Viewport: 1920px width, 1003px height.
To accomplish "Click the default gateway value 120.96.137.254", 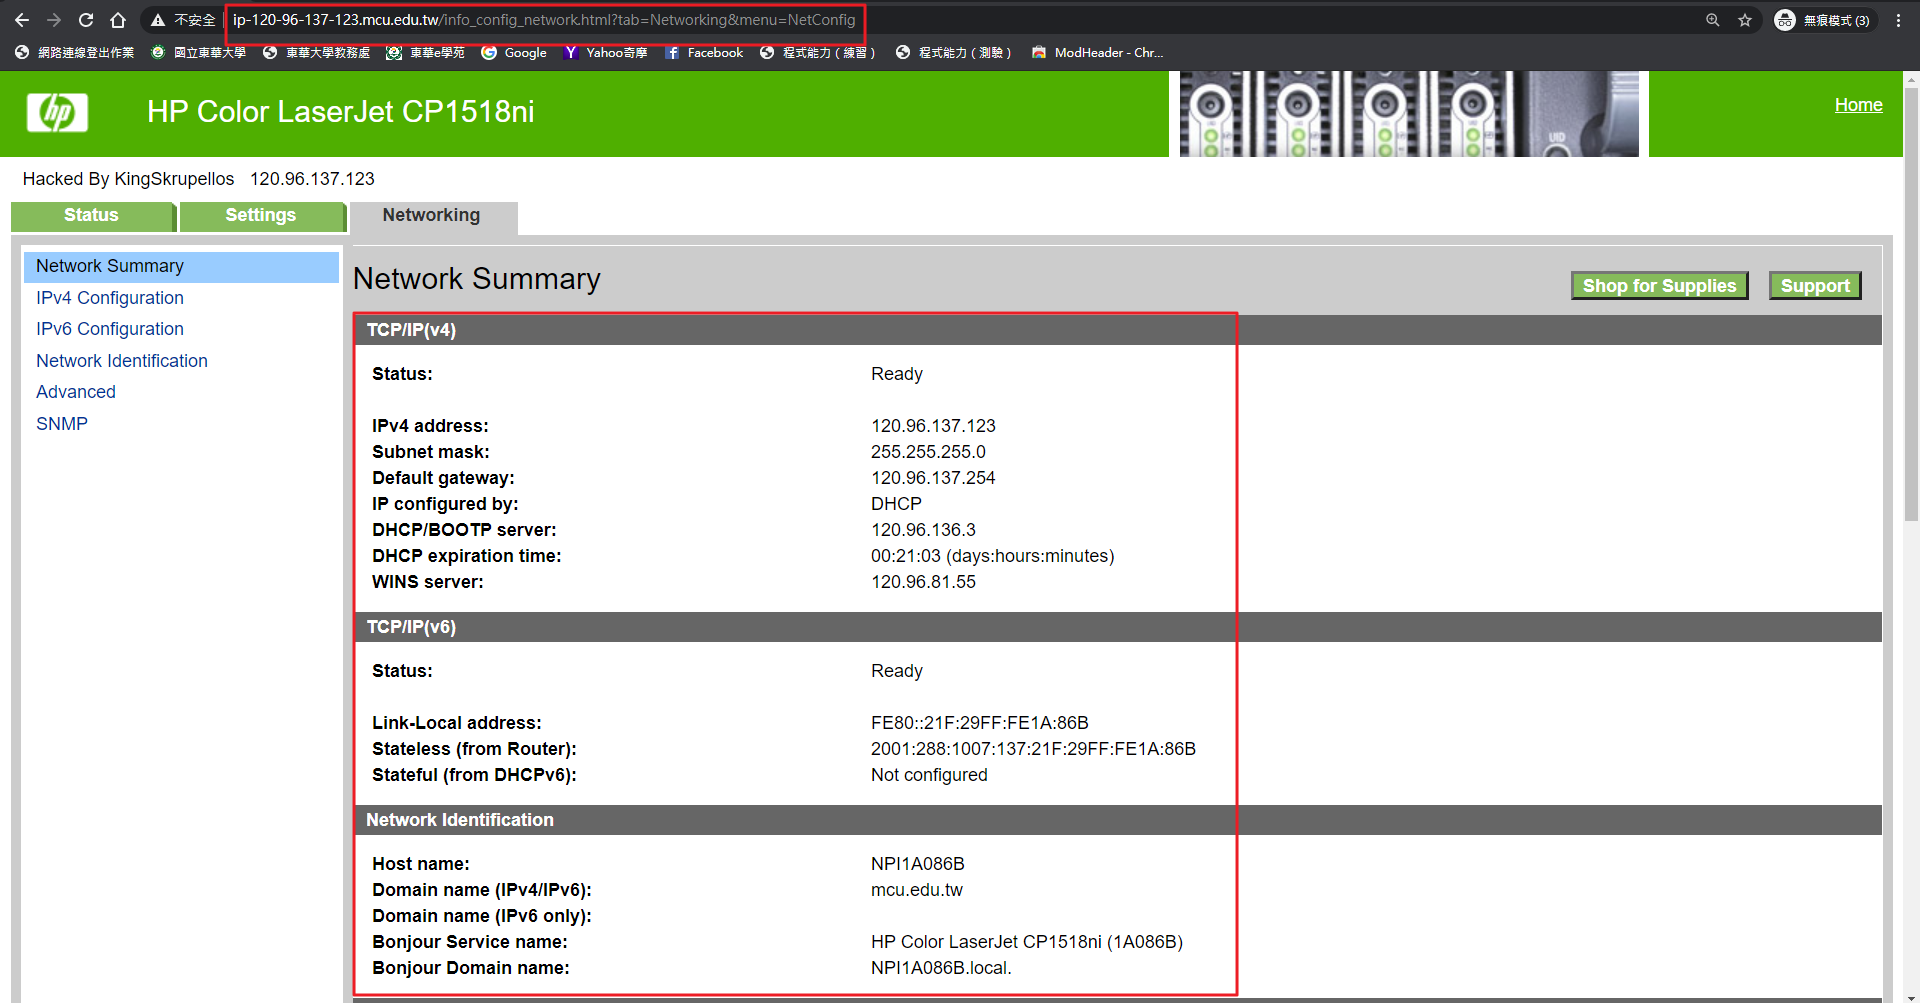I will click(x=933, y=478).
